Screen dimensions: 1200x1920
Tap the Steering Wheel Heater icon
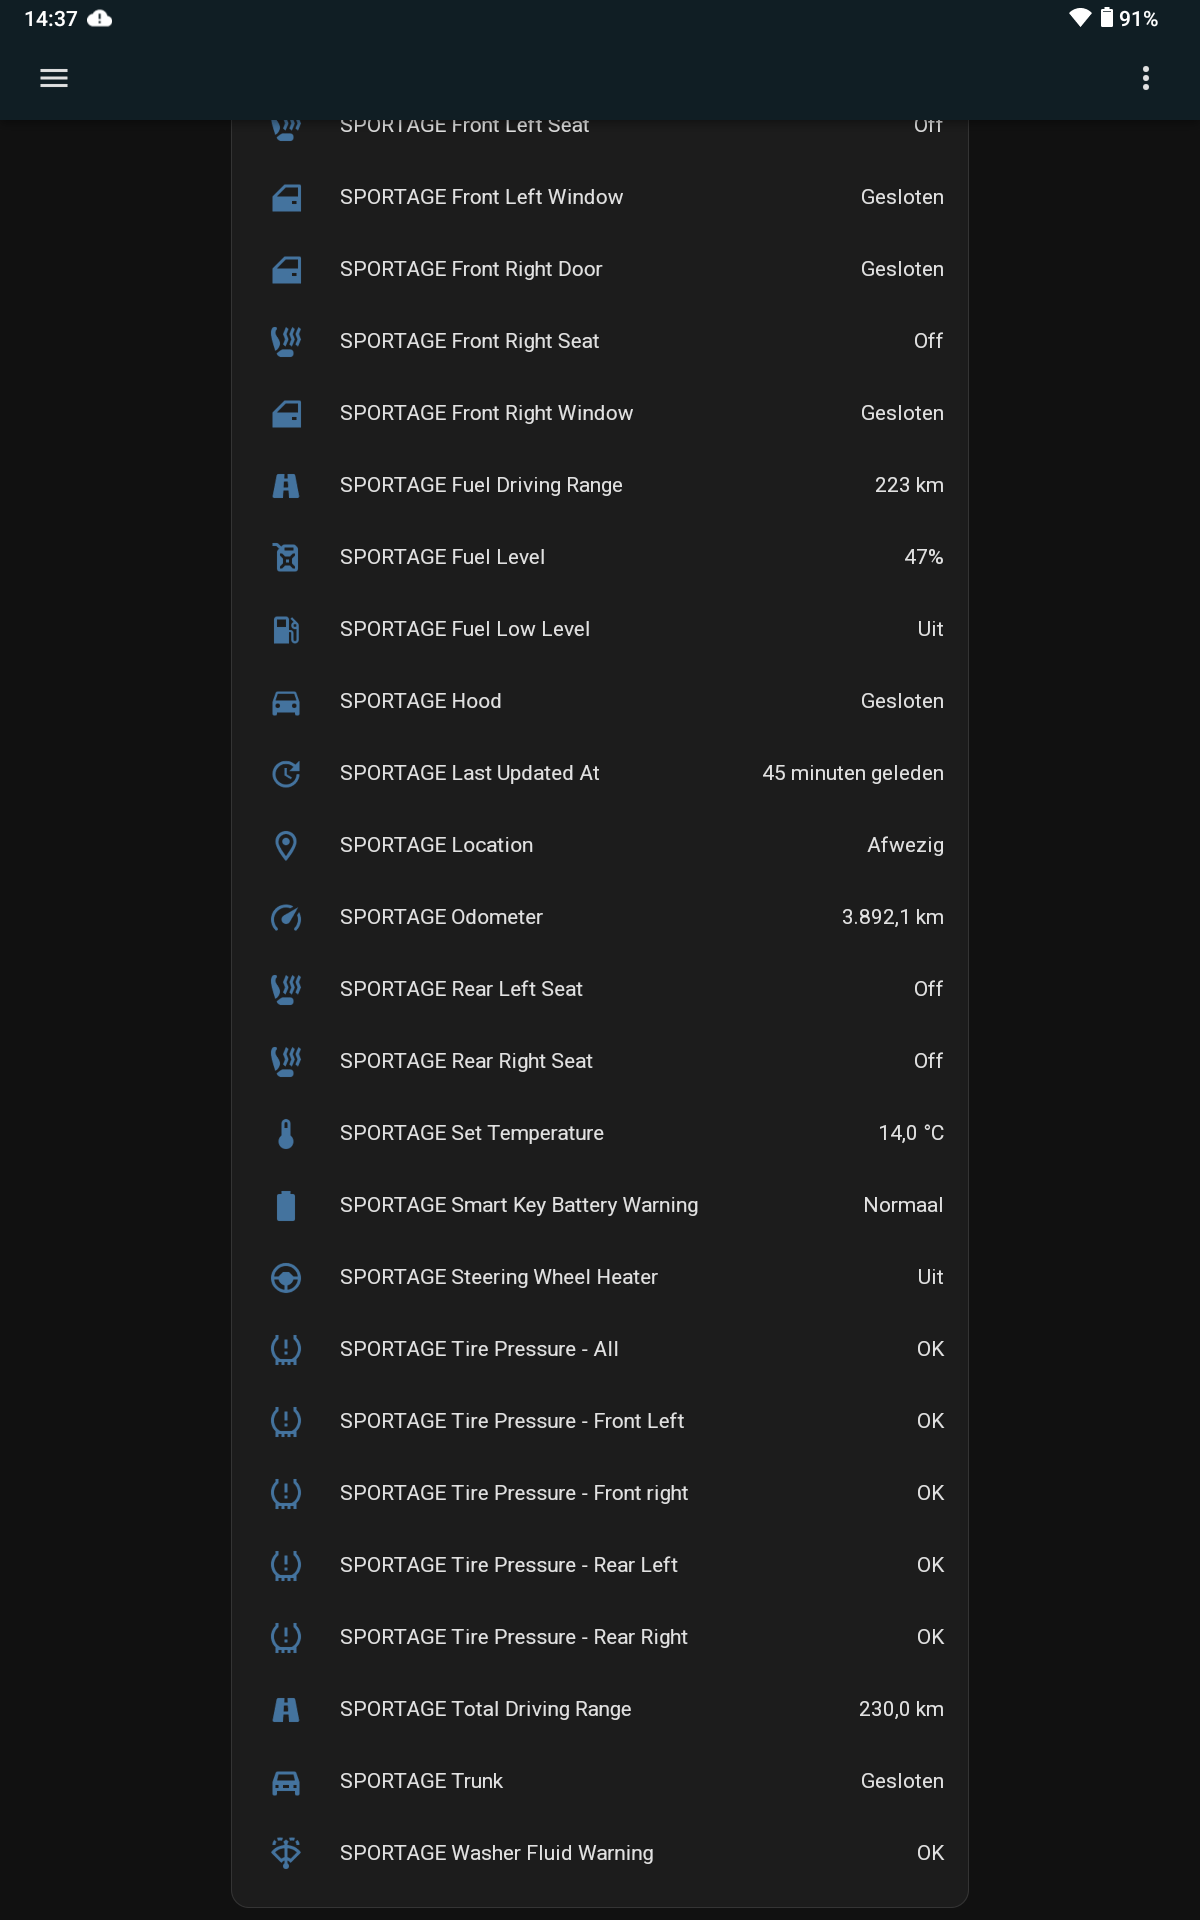pos(286,1277)
